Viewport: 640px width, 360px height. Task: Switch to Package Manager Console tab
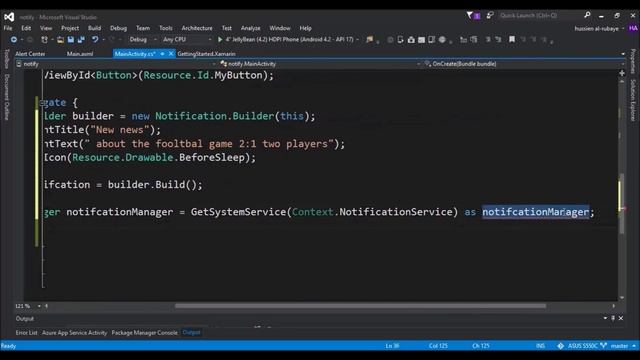(144, 333)
